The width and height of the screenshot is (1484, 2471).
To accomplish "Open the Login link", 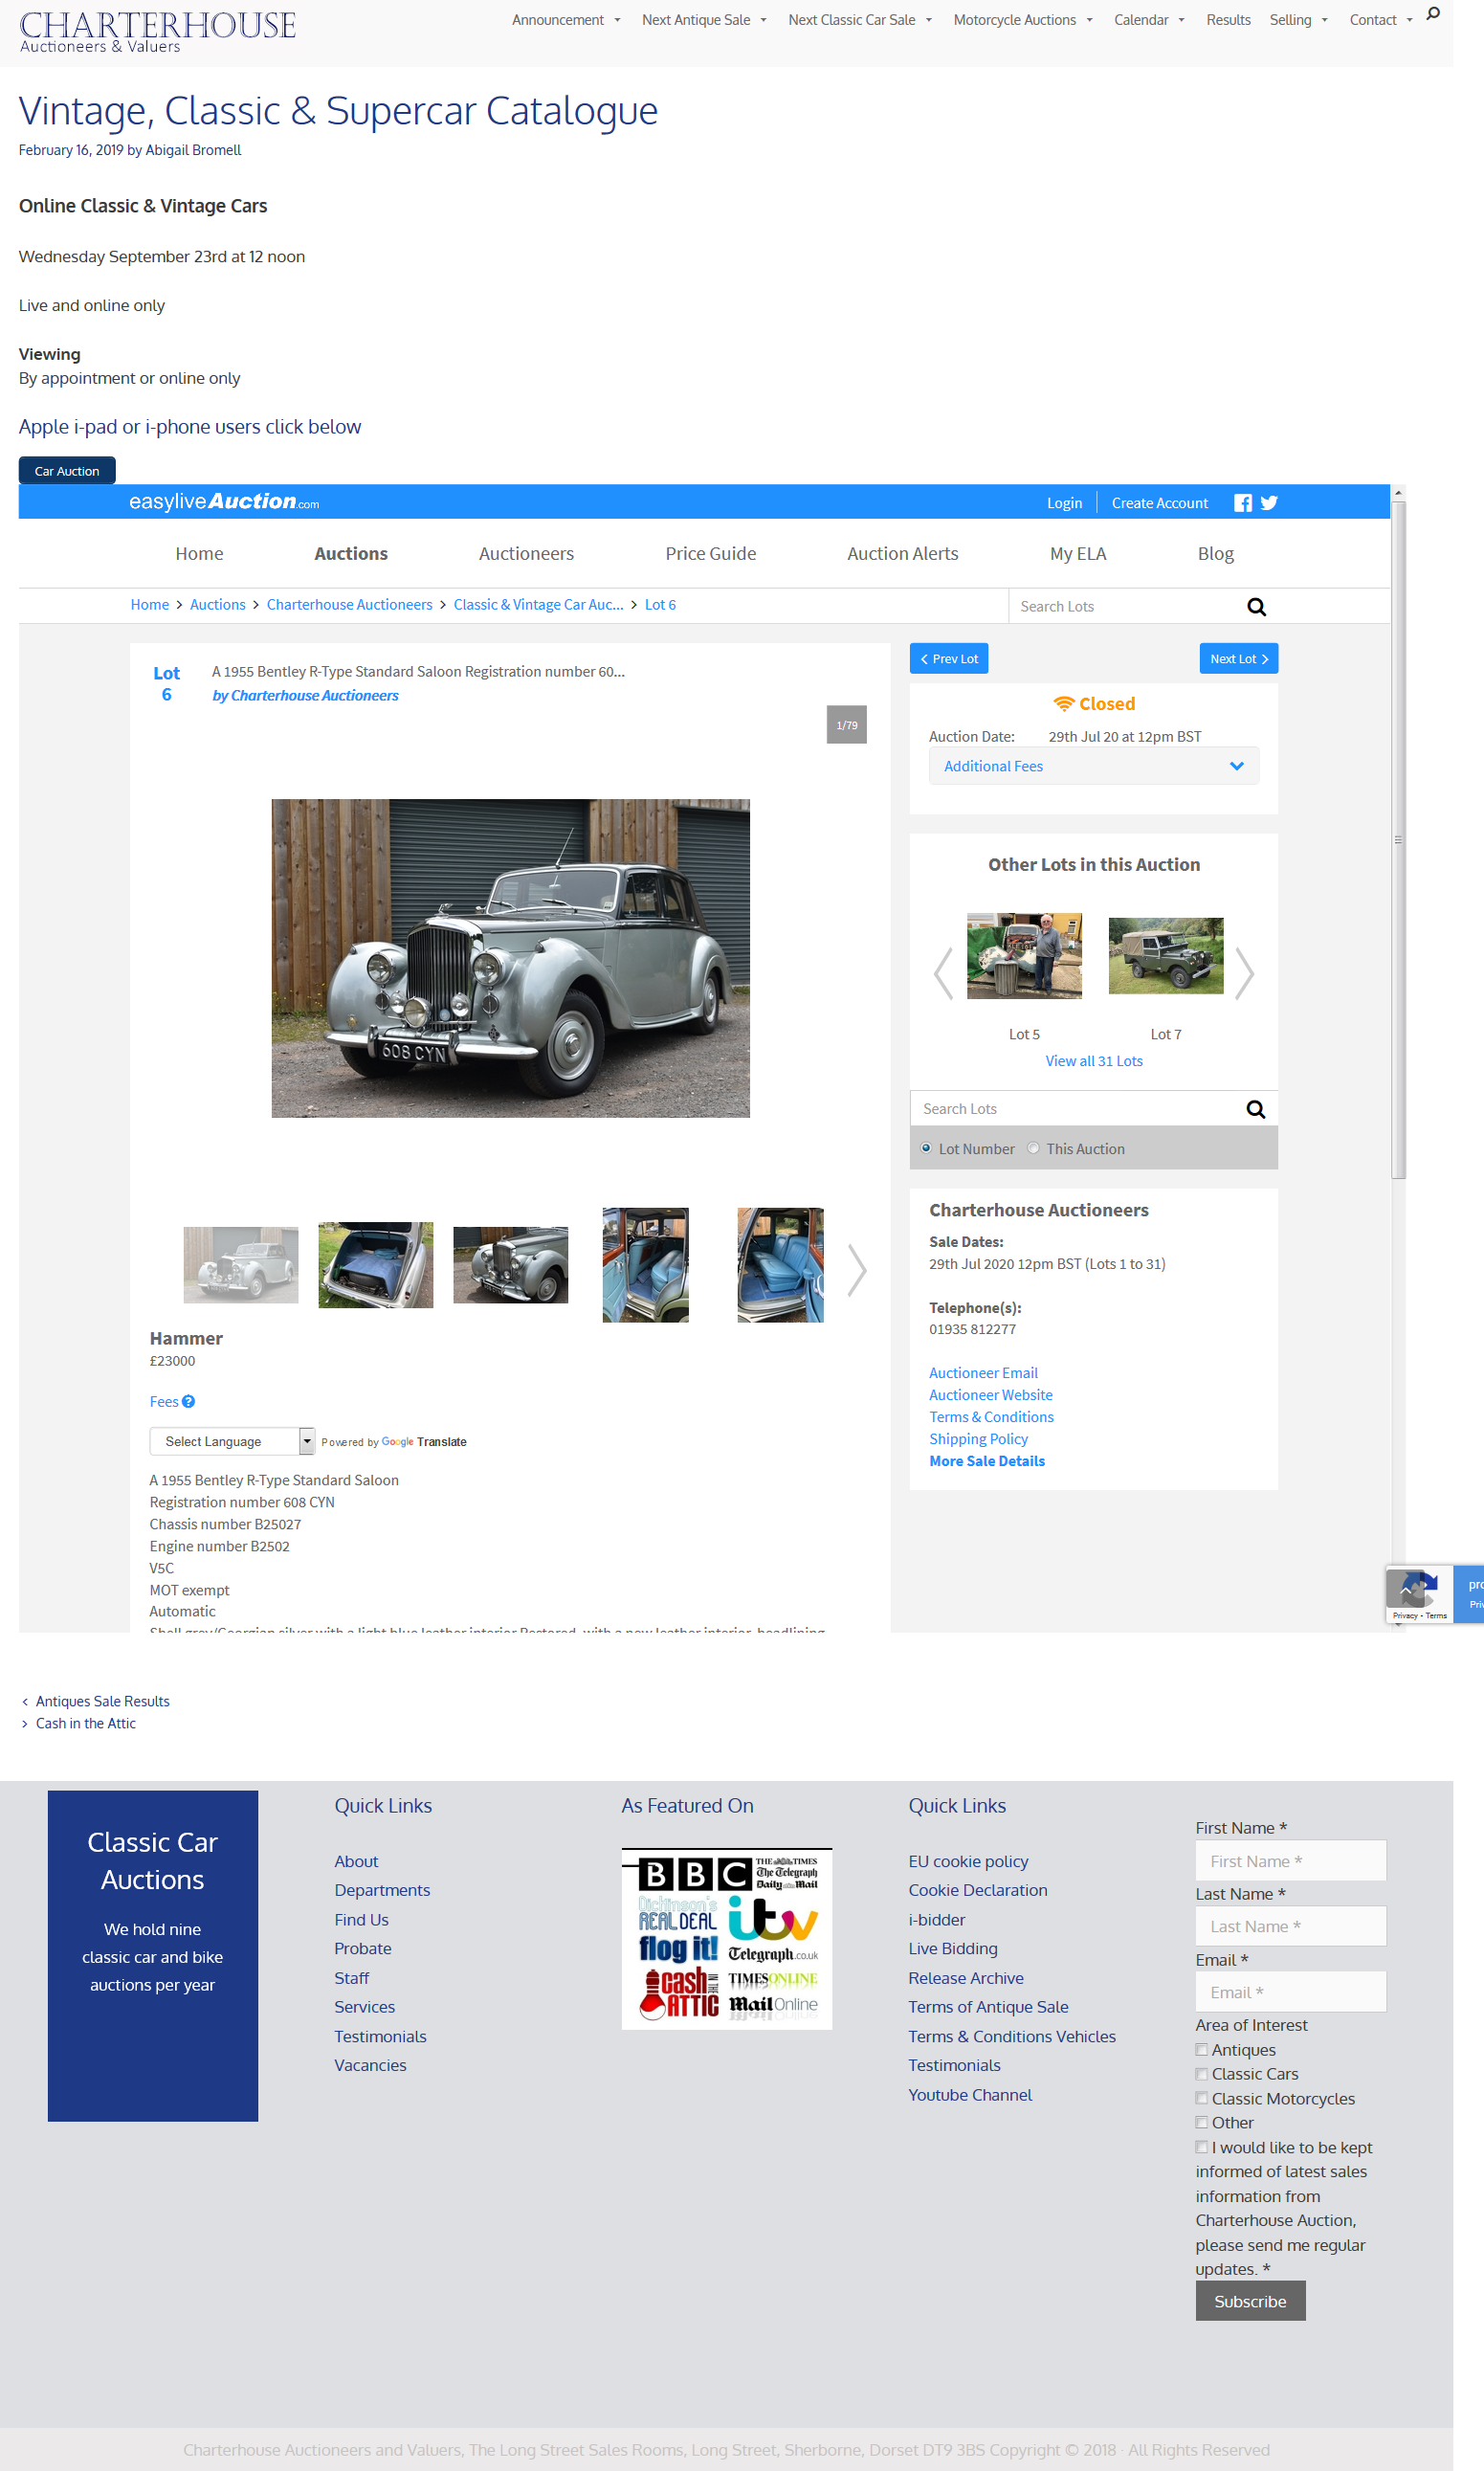I will 1064,503.
